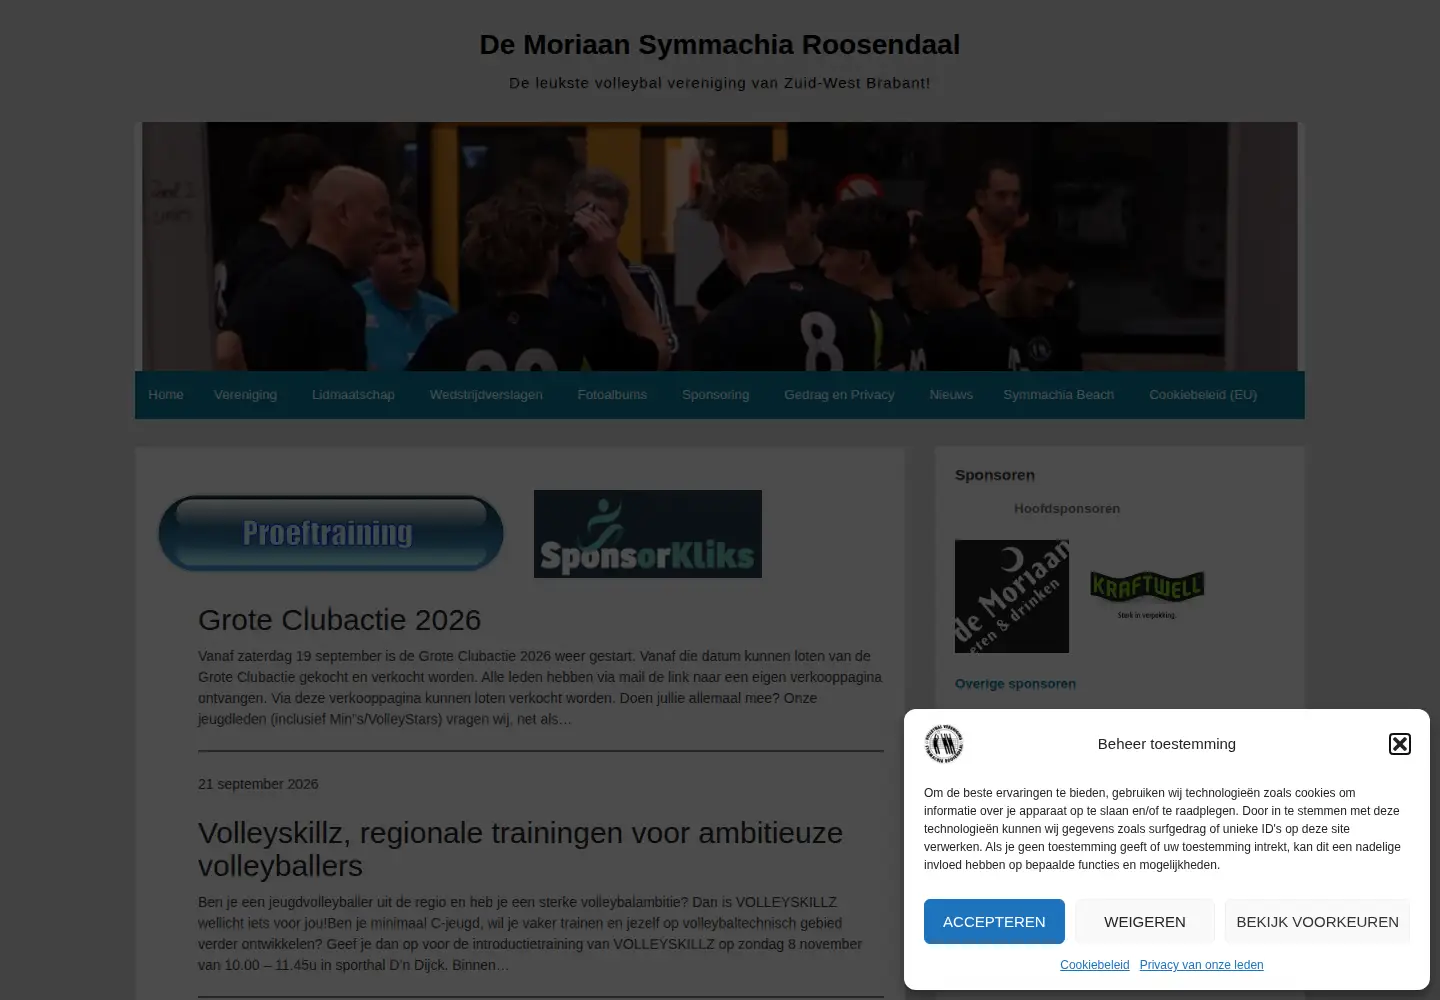Click the team header photo
The image size is (1440, 1000).
point(720,246)
